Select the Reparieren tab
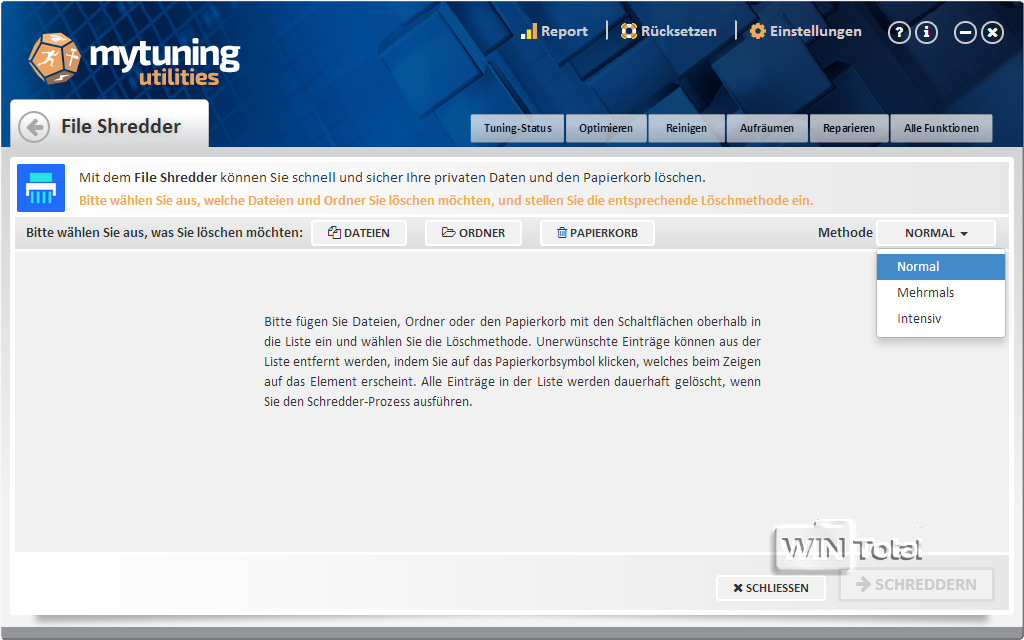This screenshot has height=640, width=1024. click(849, 128)
